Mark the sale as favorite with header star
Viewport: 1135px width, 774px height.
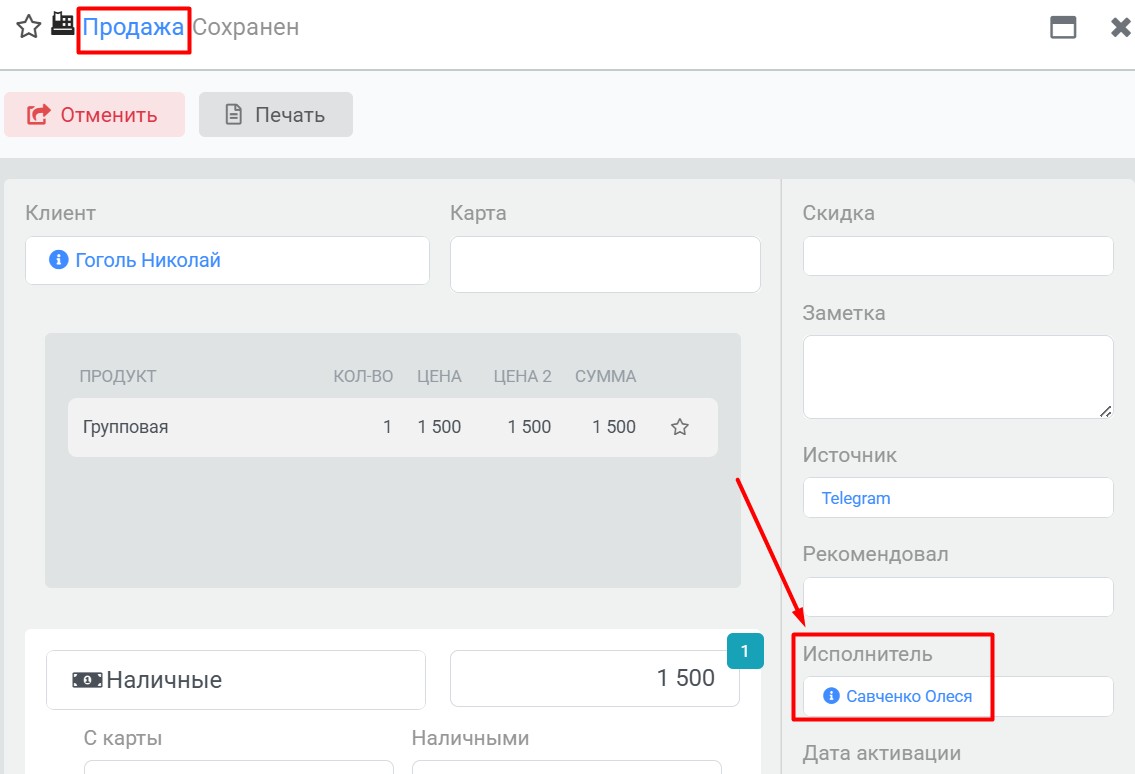tap(29, 27)
